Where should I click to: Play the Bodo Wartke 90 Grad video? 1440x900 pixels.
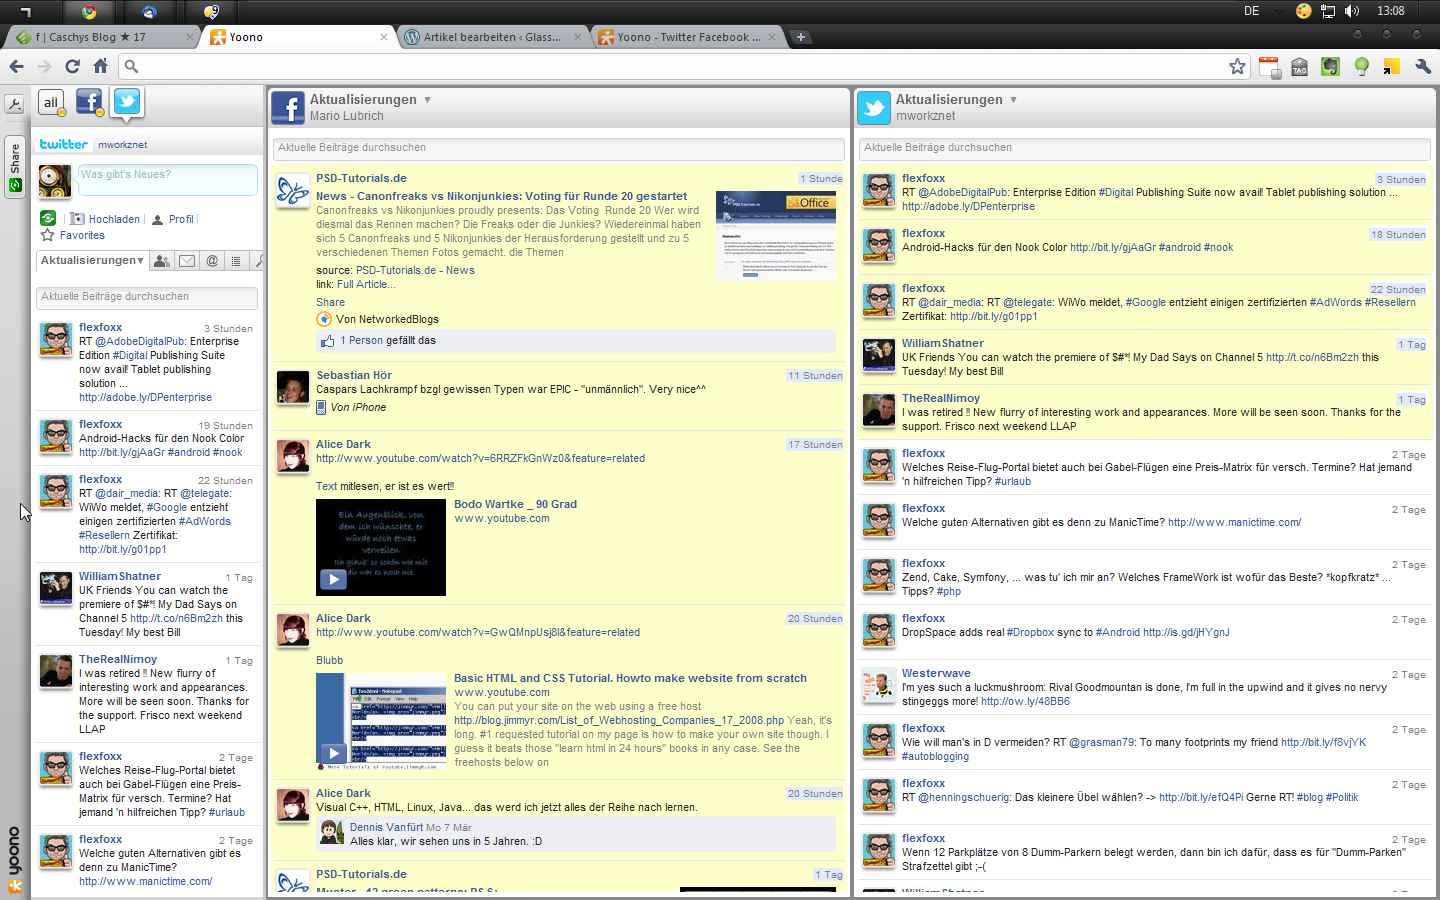pyautogui.click(x=333, y=579)
